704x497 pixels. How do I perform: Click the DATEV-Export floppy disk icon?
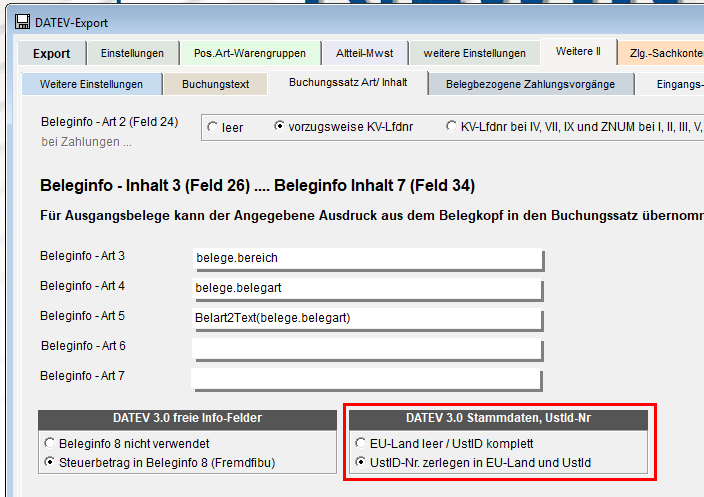click(22, 22)
